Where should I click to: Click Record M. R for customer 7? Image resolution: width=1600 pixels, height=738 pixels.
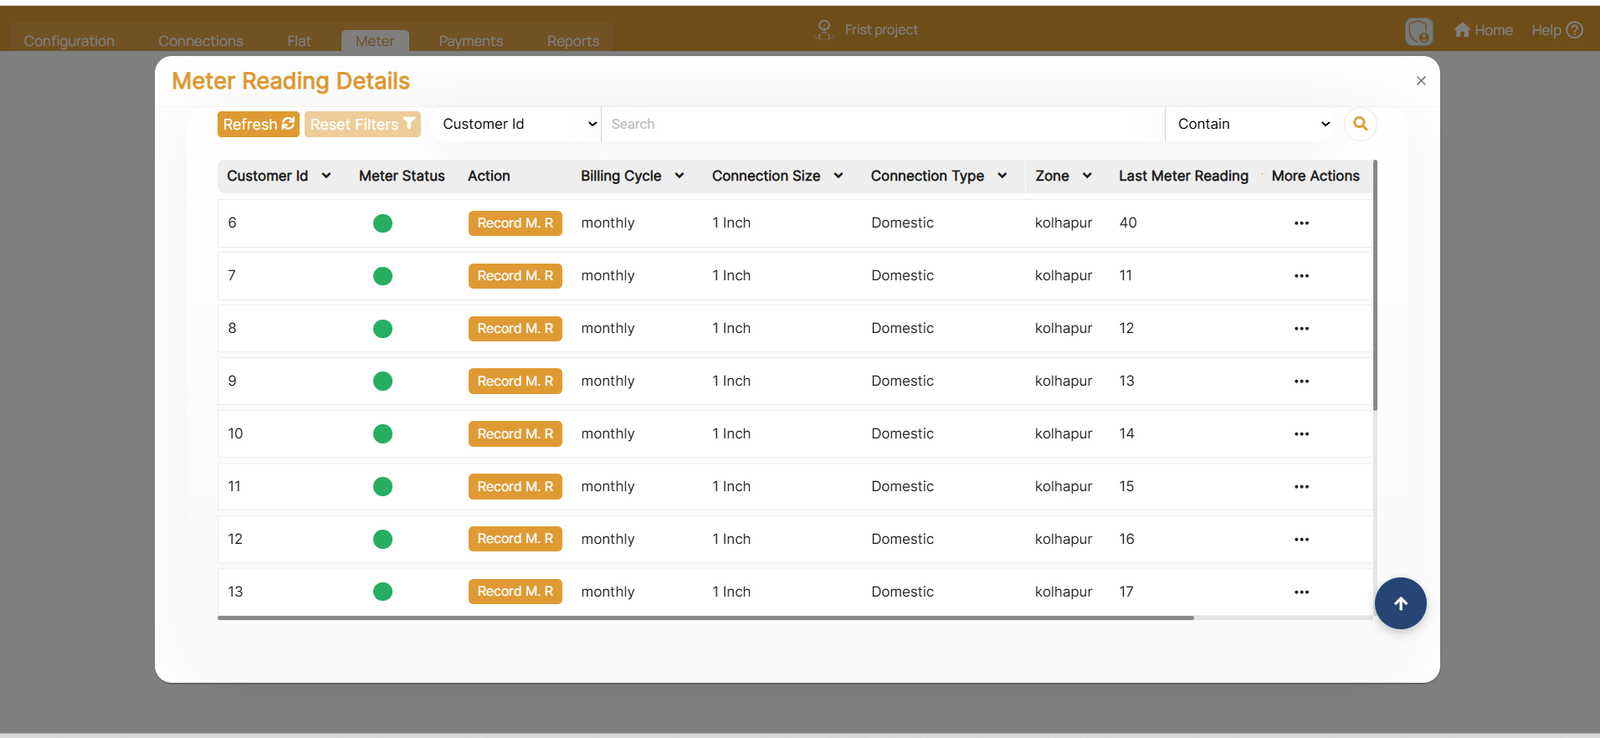pos(515,276)
